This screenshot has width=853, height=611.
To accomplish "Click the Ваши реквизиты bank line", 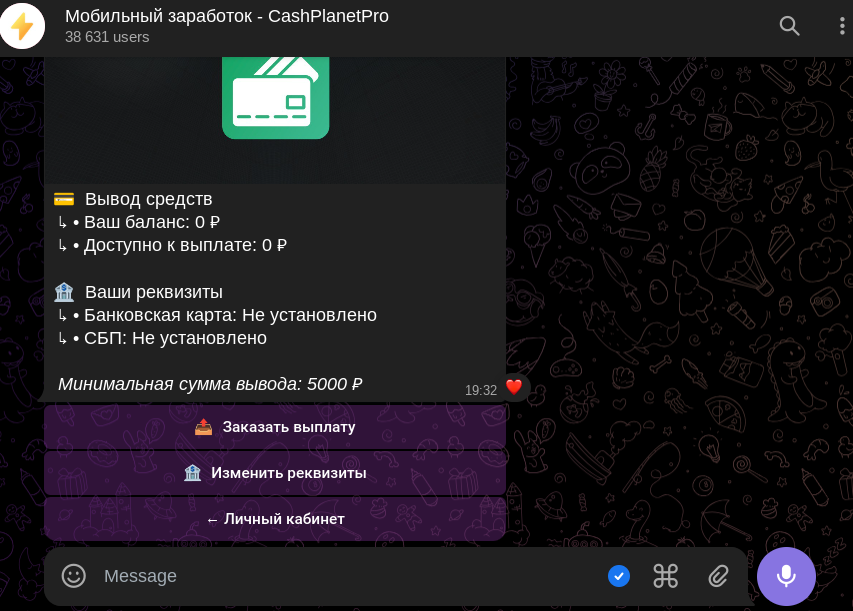I will [x=154, y=292].
